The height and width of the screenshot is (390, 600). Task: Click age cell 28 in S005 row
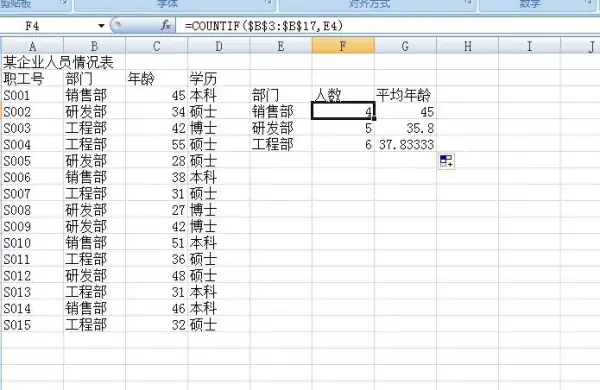coord(157,161)
